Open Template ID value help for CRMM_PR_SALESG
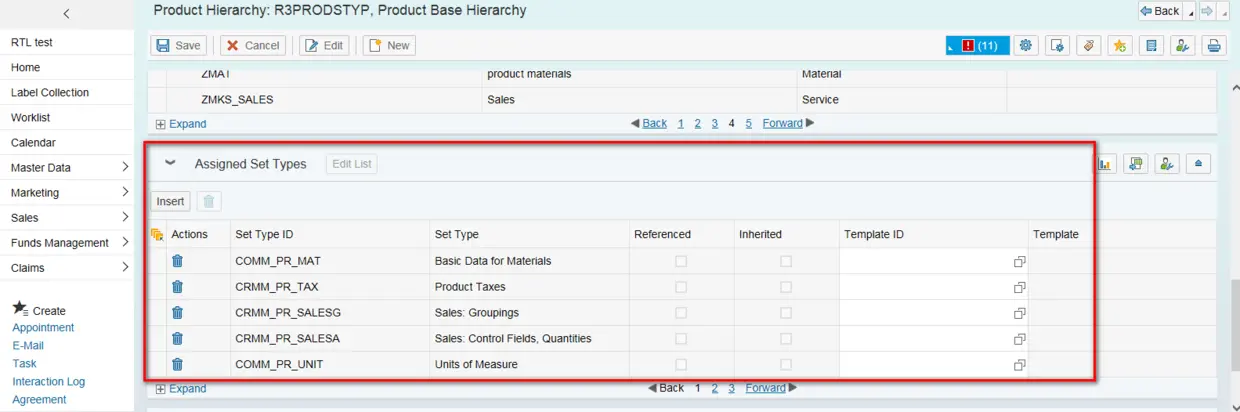Screen dimensions: 1240x412 (x=1019, y=313)
